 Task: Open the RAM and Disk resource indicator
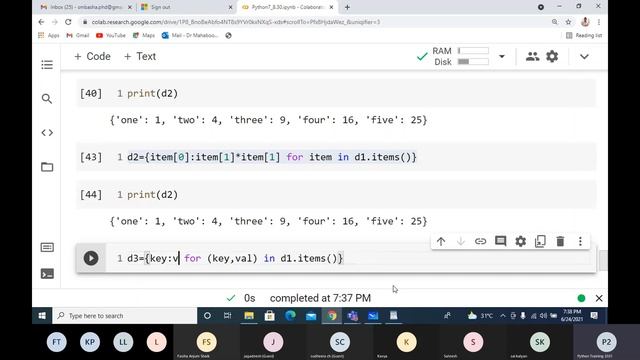point(460,56)
